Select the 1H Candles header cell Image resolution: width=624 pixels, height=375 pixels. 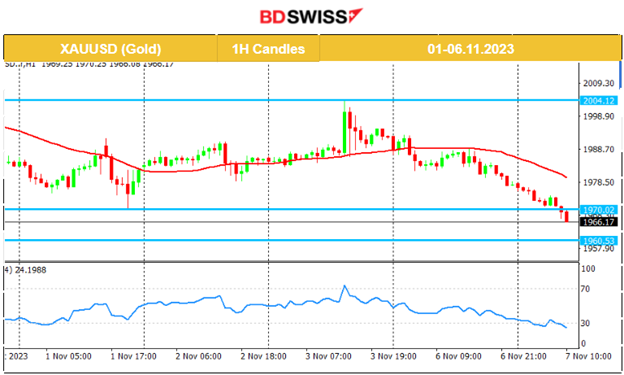268,49
